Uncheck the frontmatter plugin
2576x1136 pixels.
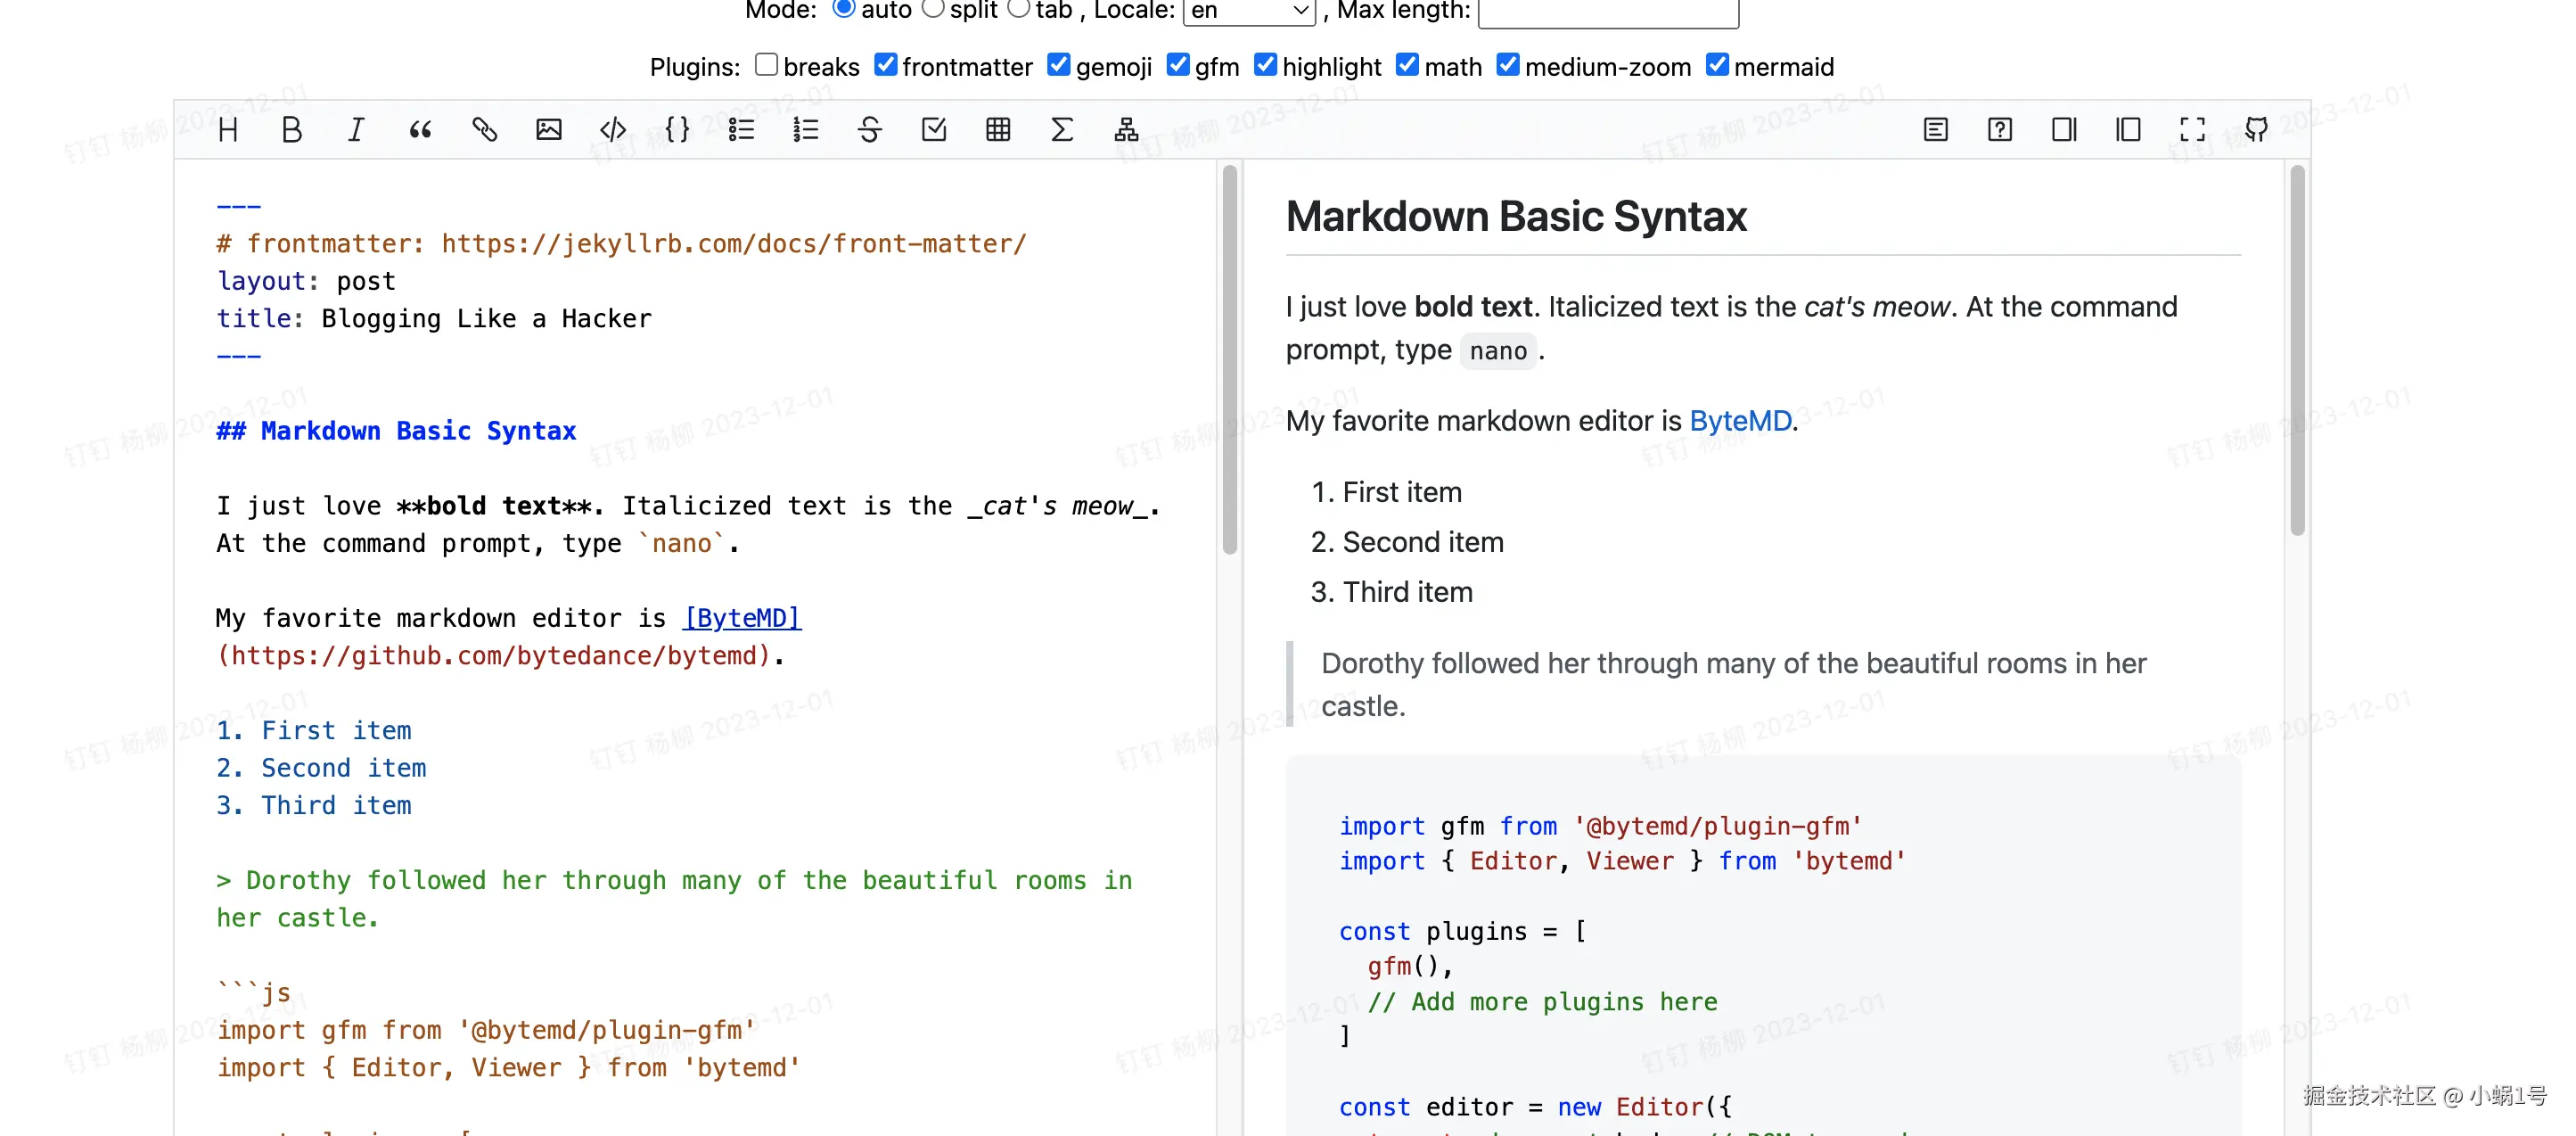[x=885, y=65]
